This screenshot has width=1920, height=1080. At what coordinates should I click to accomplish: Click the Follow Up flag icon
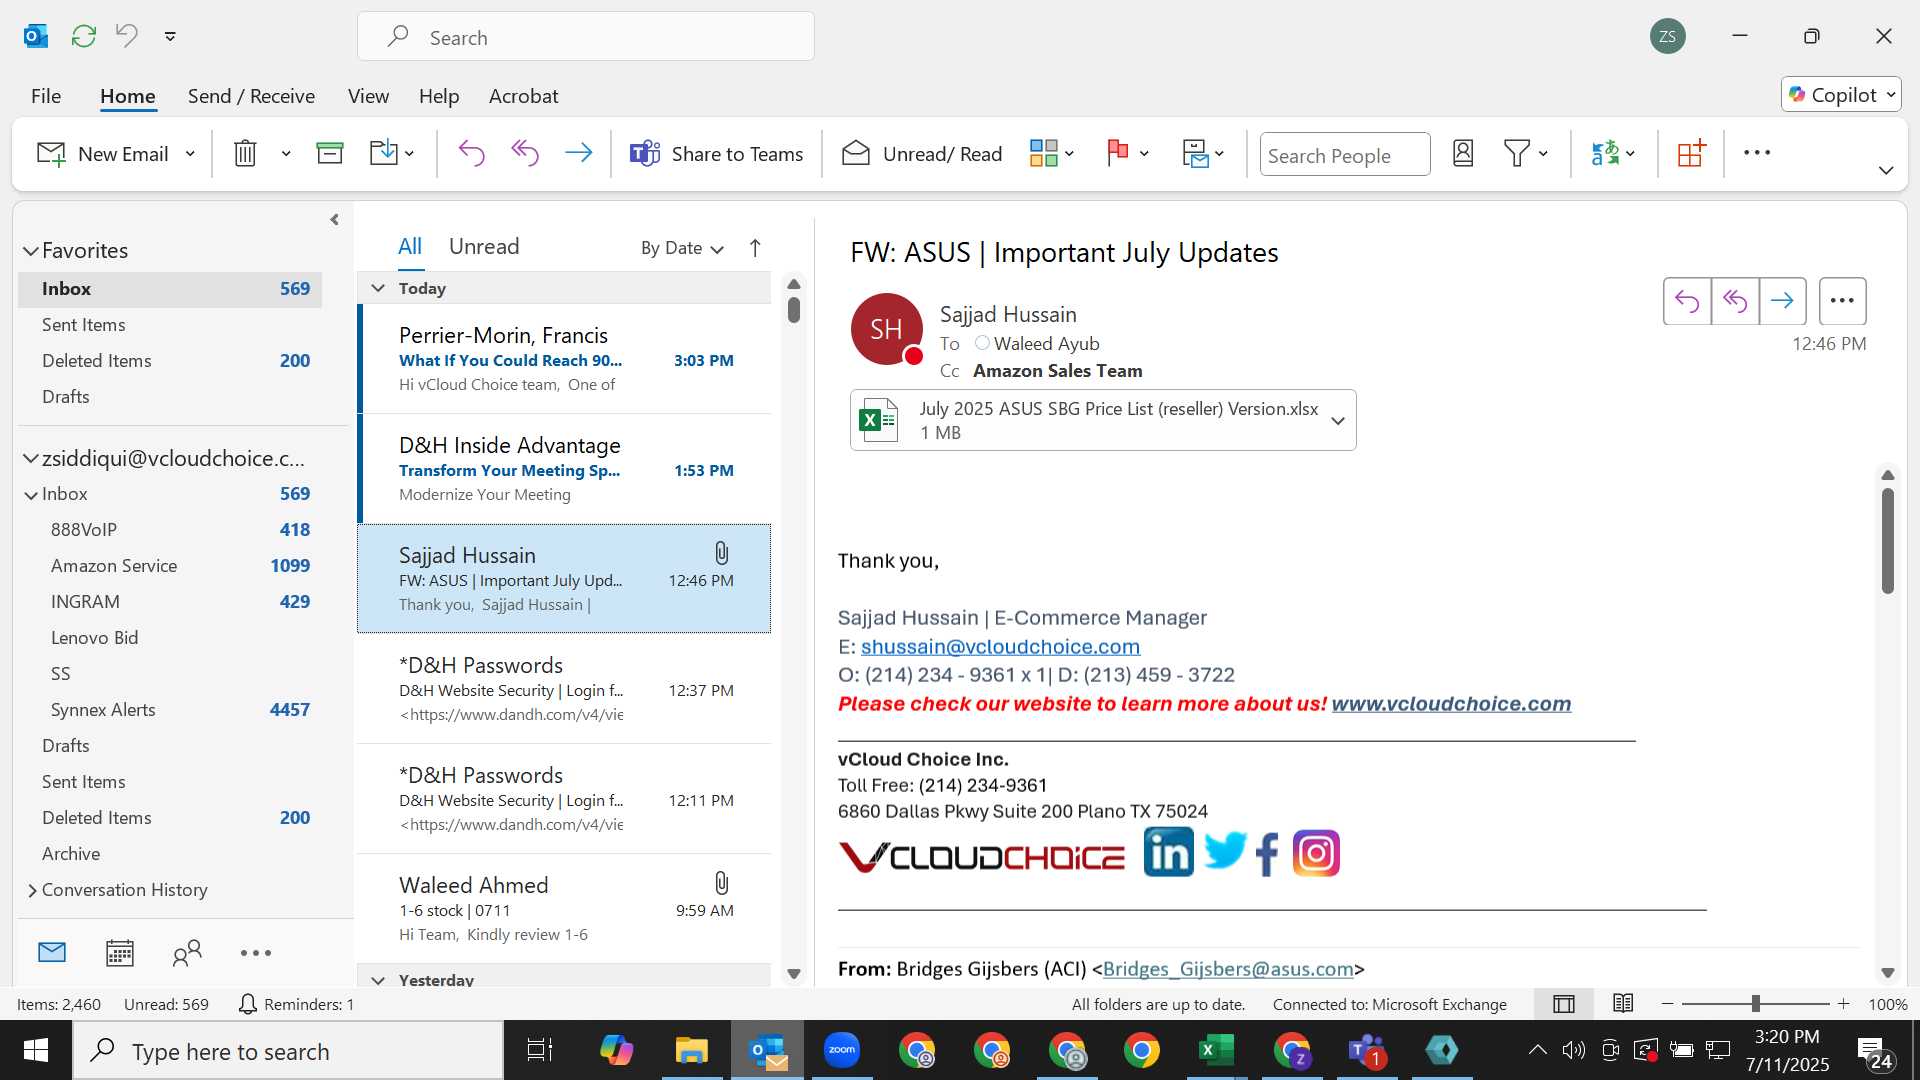click(x=1118, y=153)
